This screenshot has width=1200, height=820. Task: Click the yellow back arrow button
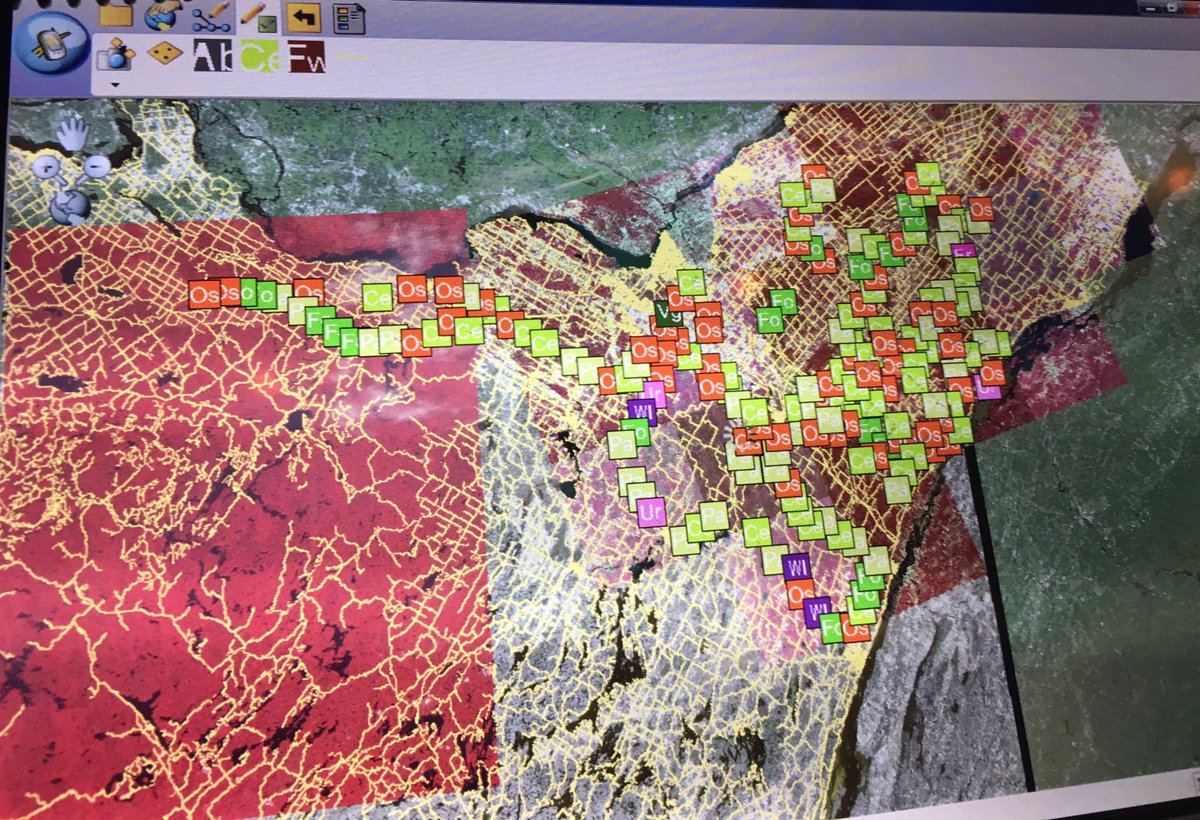pos(303,17)
